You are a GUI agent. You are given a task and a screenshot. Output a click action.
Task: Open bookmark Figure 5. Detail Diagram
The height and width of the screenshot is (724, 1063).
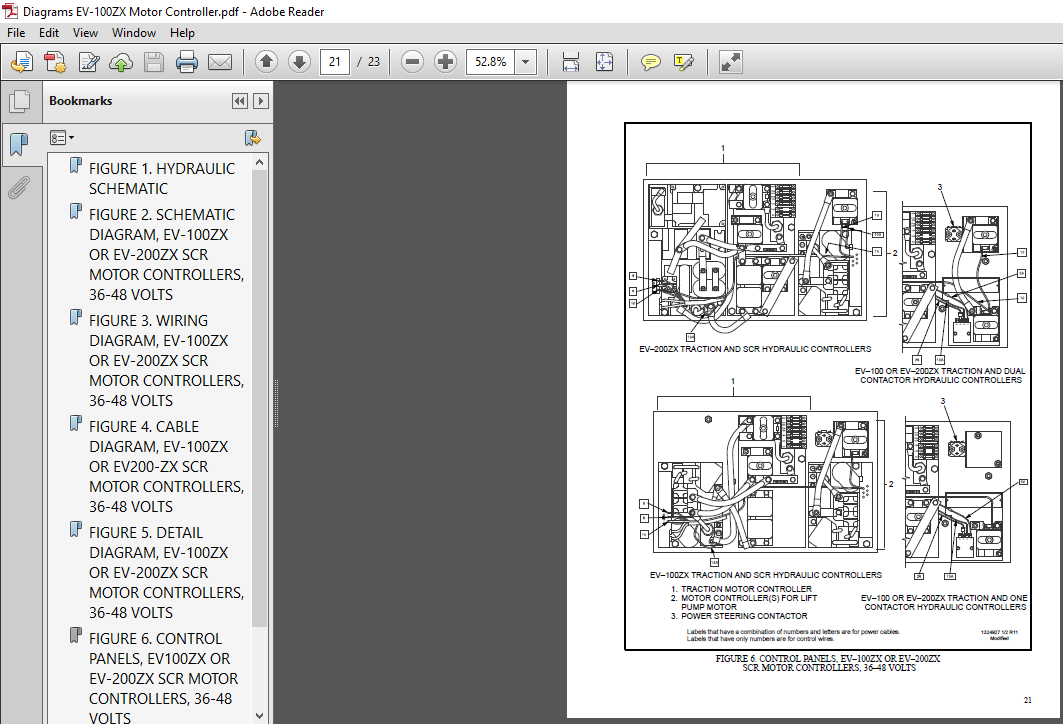click(166, 573)
